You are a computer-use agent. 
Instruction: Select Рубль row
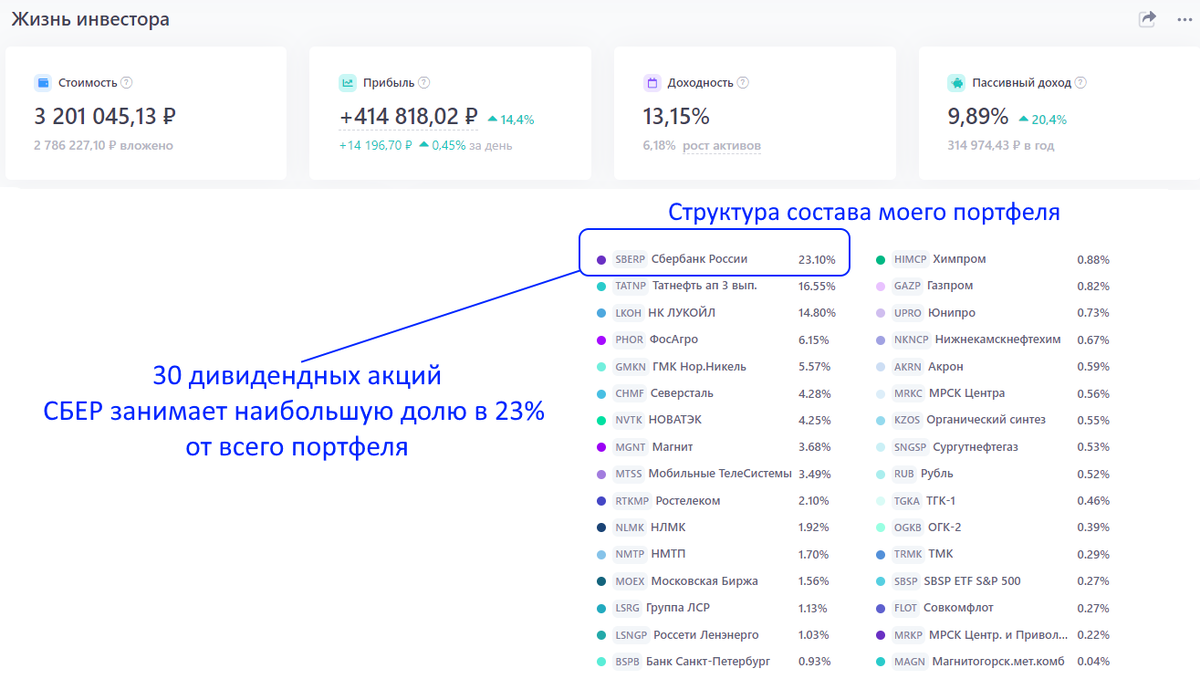tap(992, 474)
